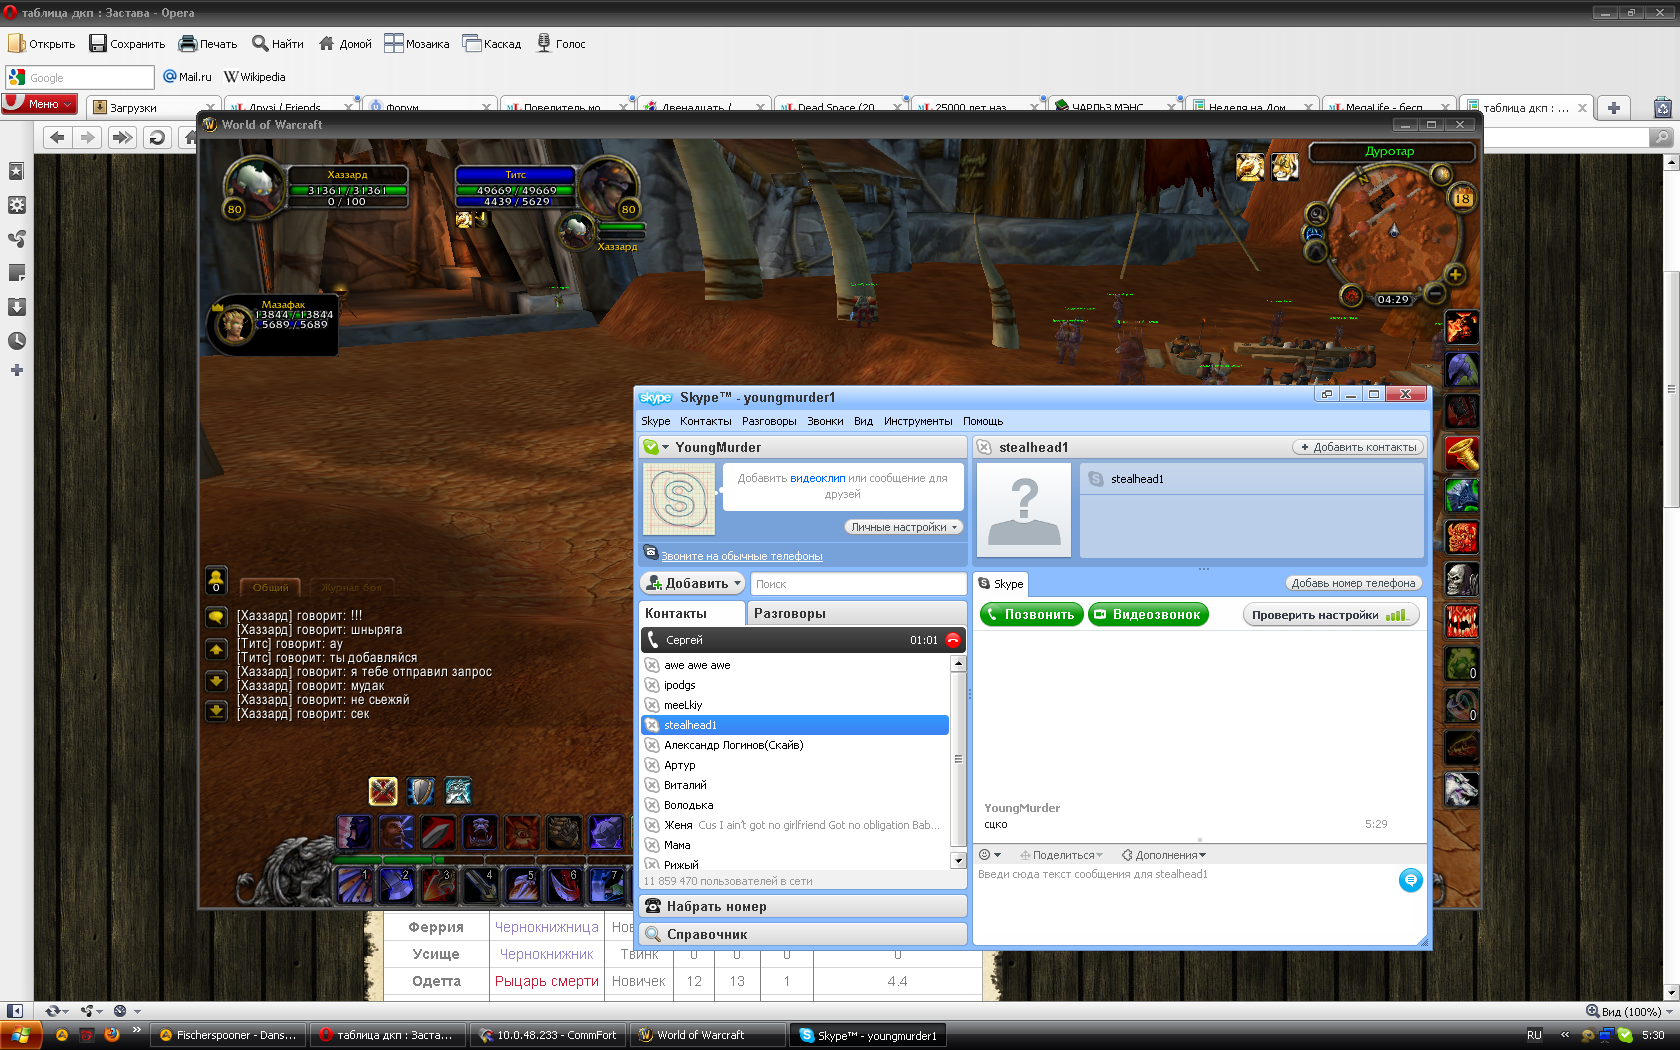Open the Инструменты menu in Skype
1680x1050 pixels.
coord(918,421)
